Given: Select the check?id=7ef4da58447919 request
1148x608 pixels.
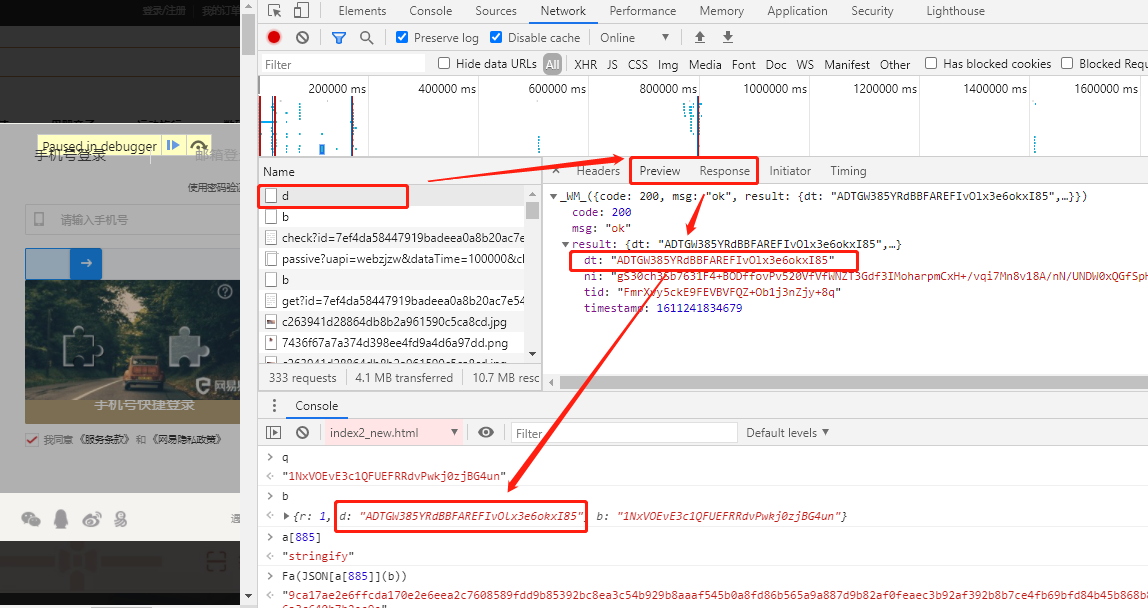Looking at the screenshot, I should coord(393,238).
